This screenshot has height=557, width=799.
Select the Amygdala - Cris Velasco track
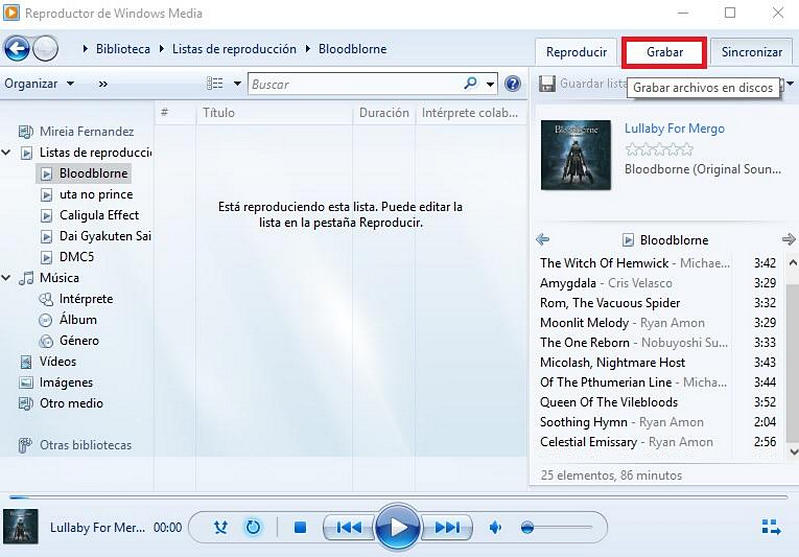coord(658,283)
